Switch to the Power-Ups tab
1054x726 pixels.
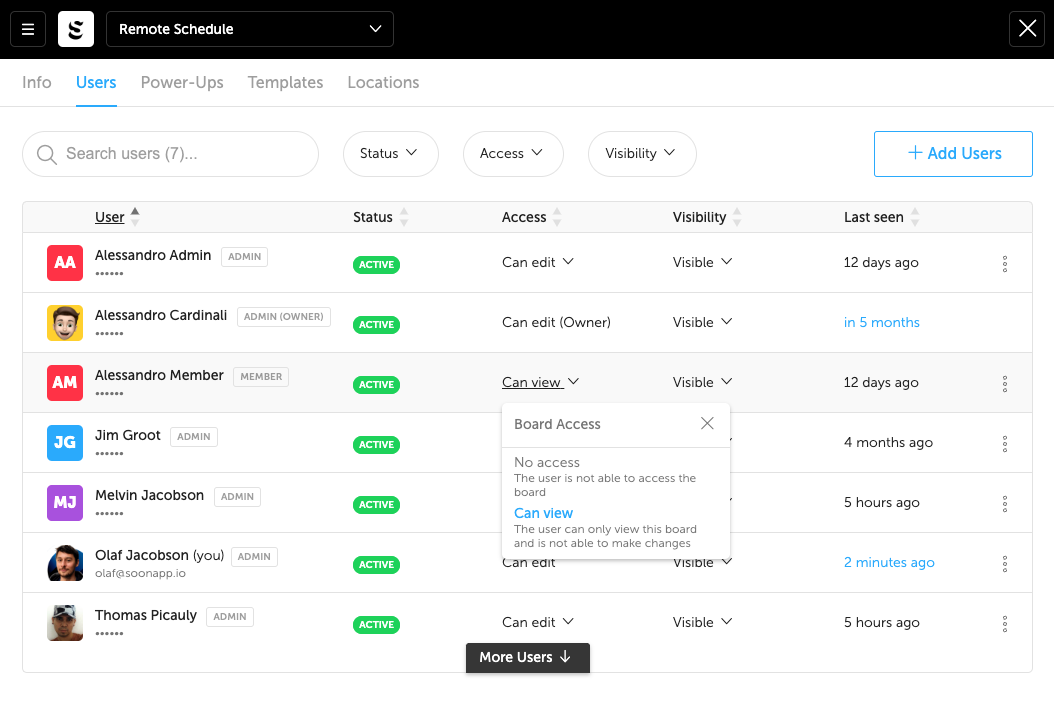(182, 82)
